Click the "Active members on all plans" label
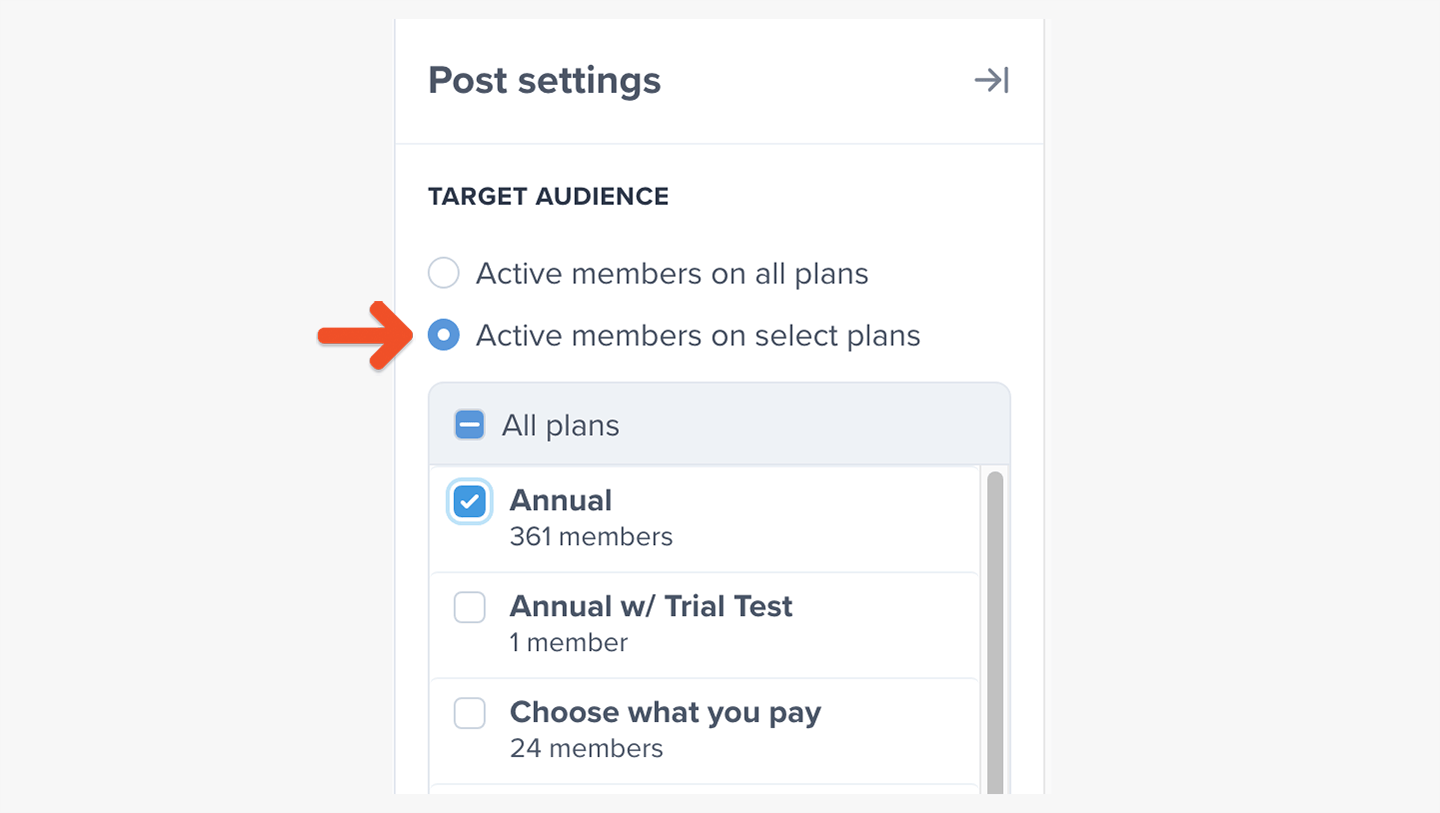This screenshot has height=813, width=1440. [x=672, y=274]
